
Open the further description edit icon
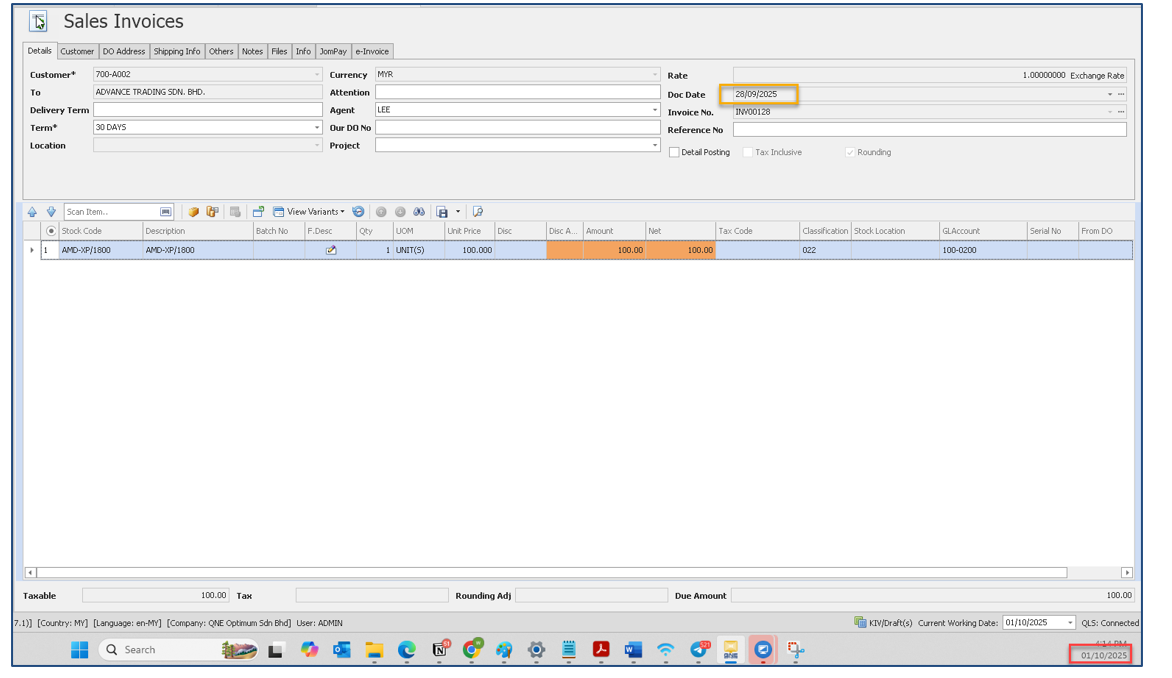(331, 251)
